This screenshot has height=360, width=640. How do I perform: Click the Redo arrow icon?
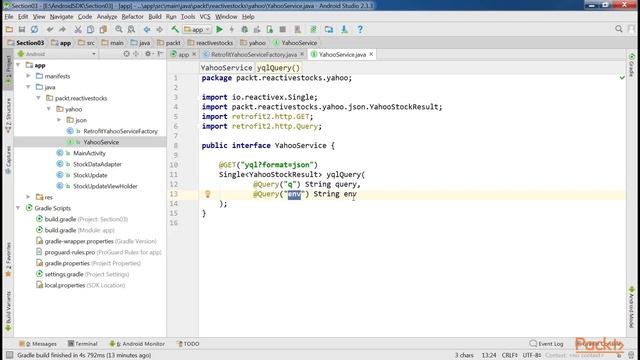point(62,29)
